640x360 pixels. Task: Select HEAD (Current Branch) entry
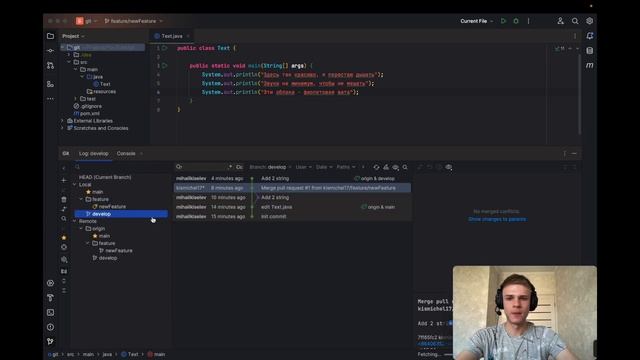(x=105, y=177)
